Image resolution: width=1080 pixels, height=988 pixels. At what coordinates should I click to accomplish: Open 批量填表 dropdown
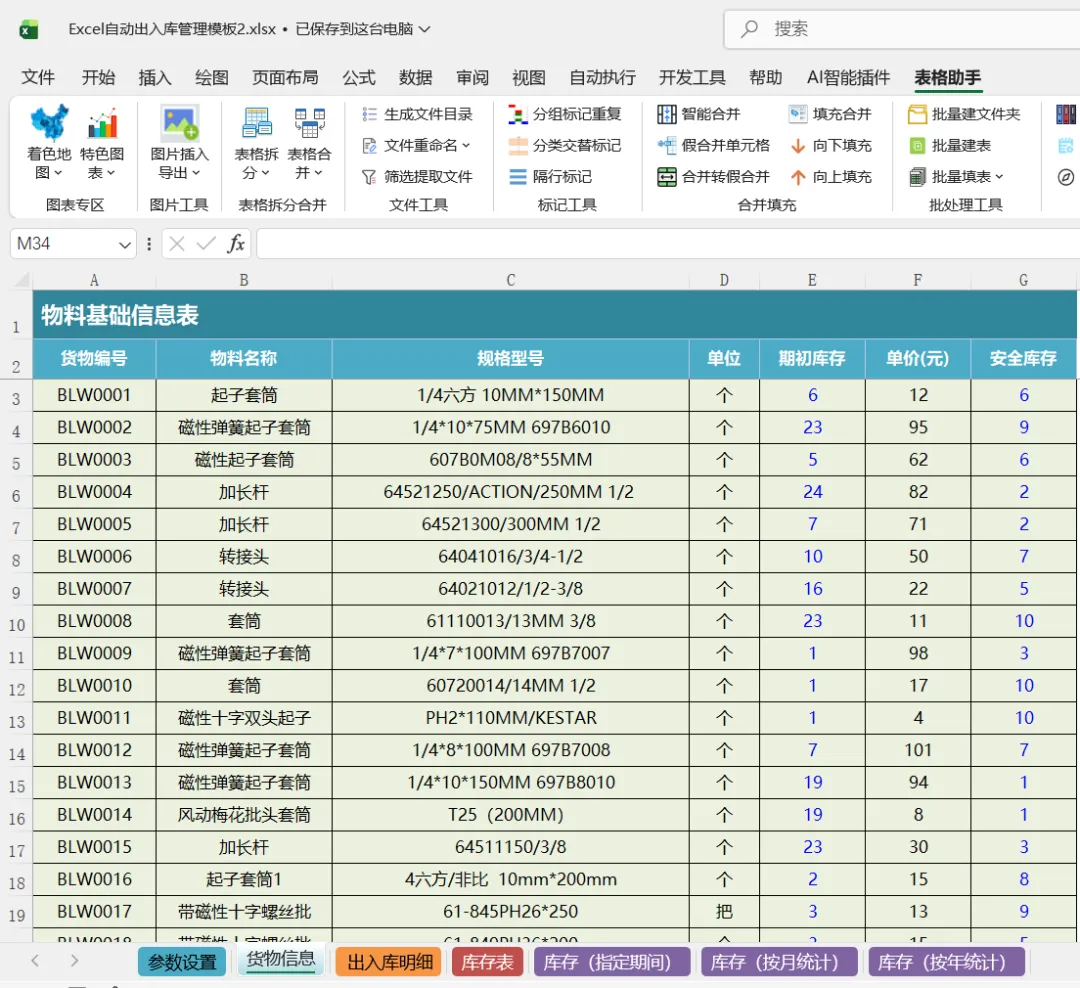pos(956,177)
